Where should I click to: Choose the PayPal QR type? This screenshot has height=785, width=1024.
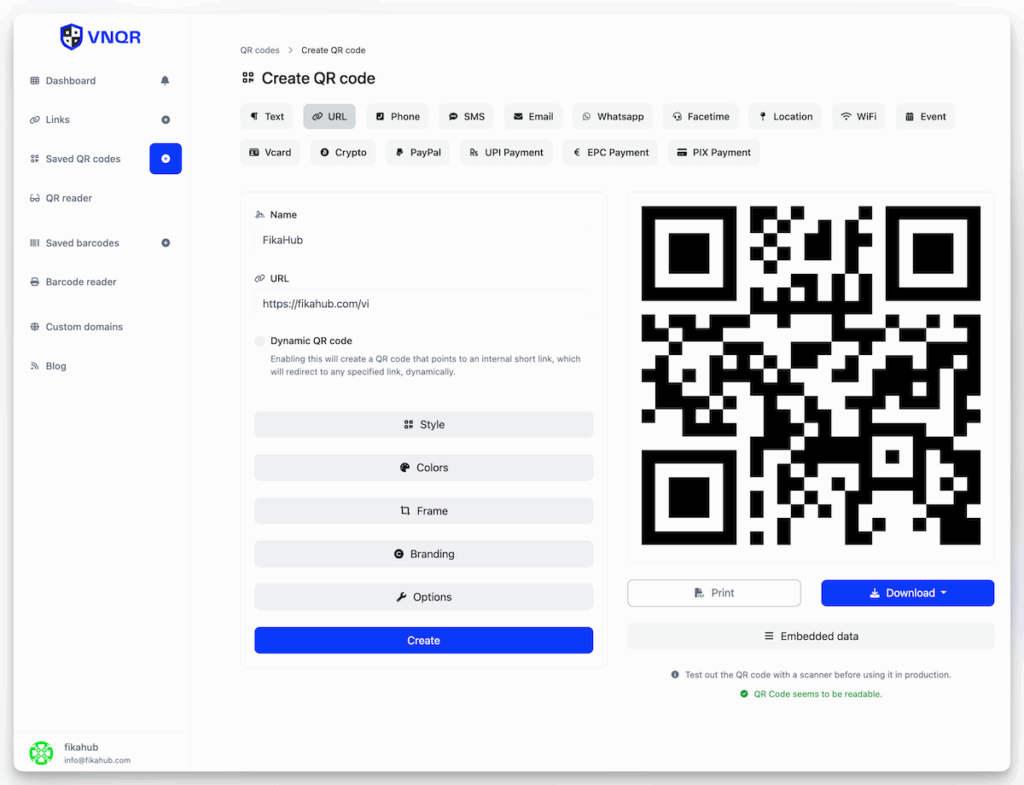(x=417, y=153)
